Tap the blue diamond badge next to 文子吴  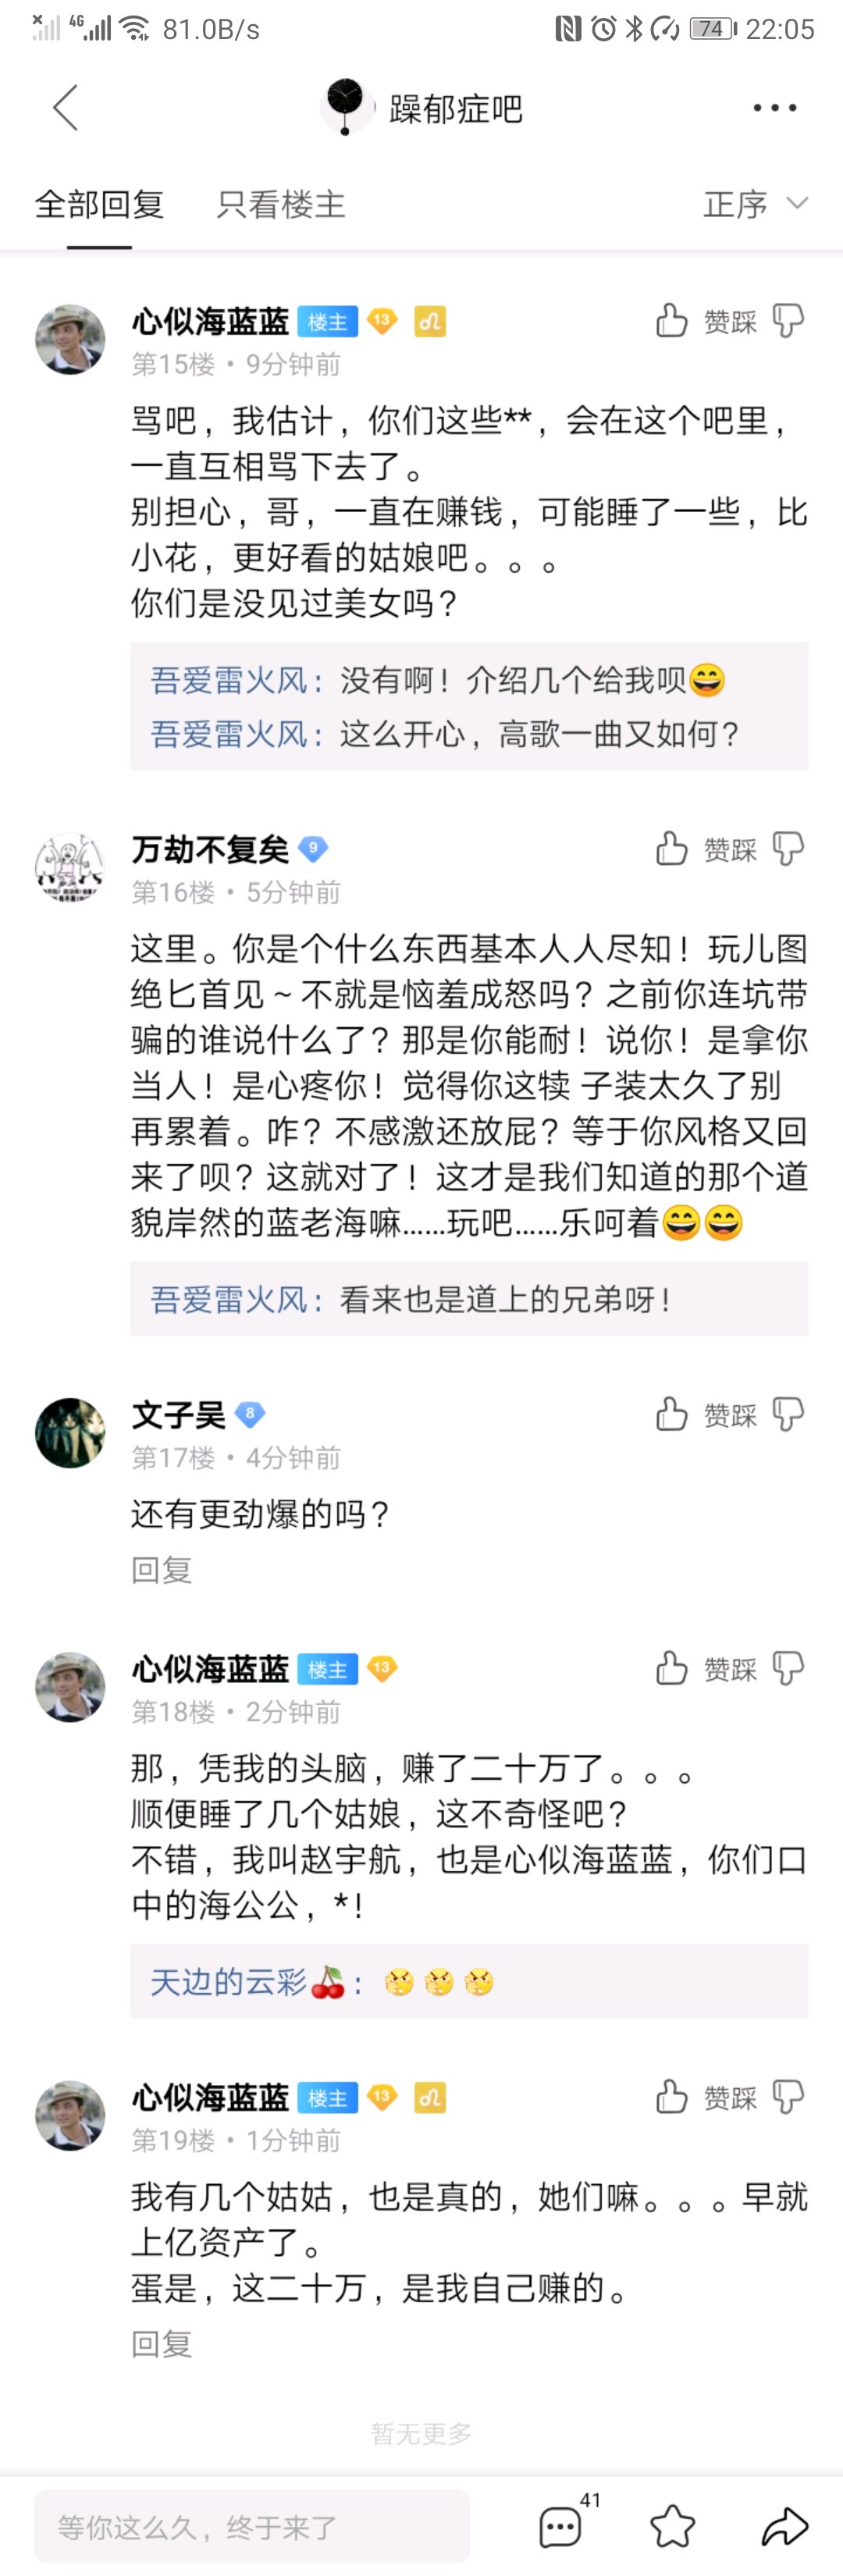point(250,1414)
